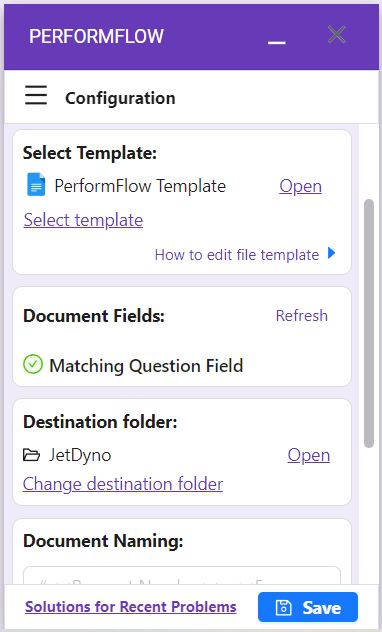
Task: Close the PerformFlow sidebar with the X
Action: [336, 34]
